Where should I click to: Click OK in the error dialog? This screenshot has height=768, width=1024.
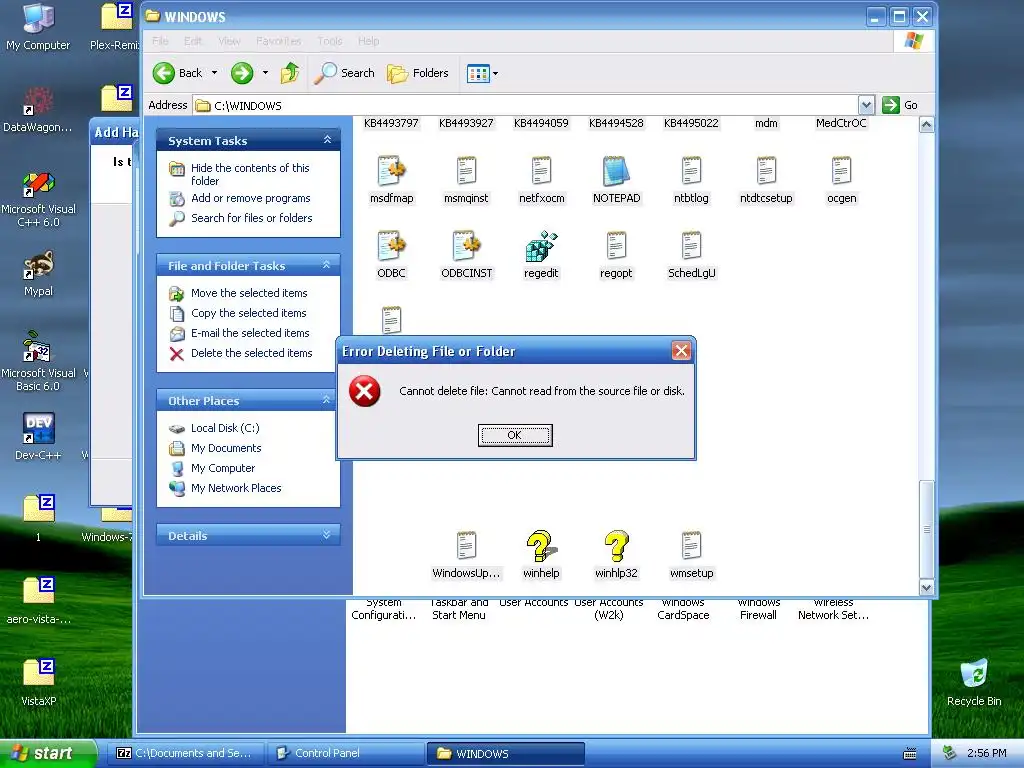[515, 435]
